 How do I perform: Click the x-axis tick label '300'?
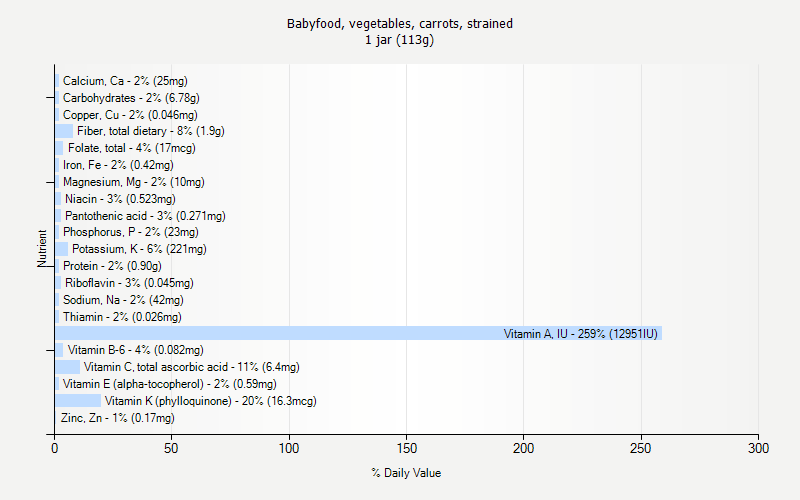click(x=758, y=448)
